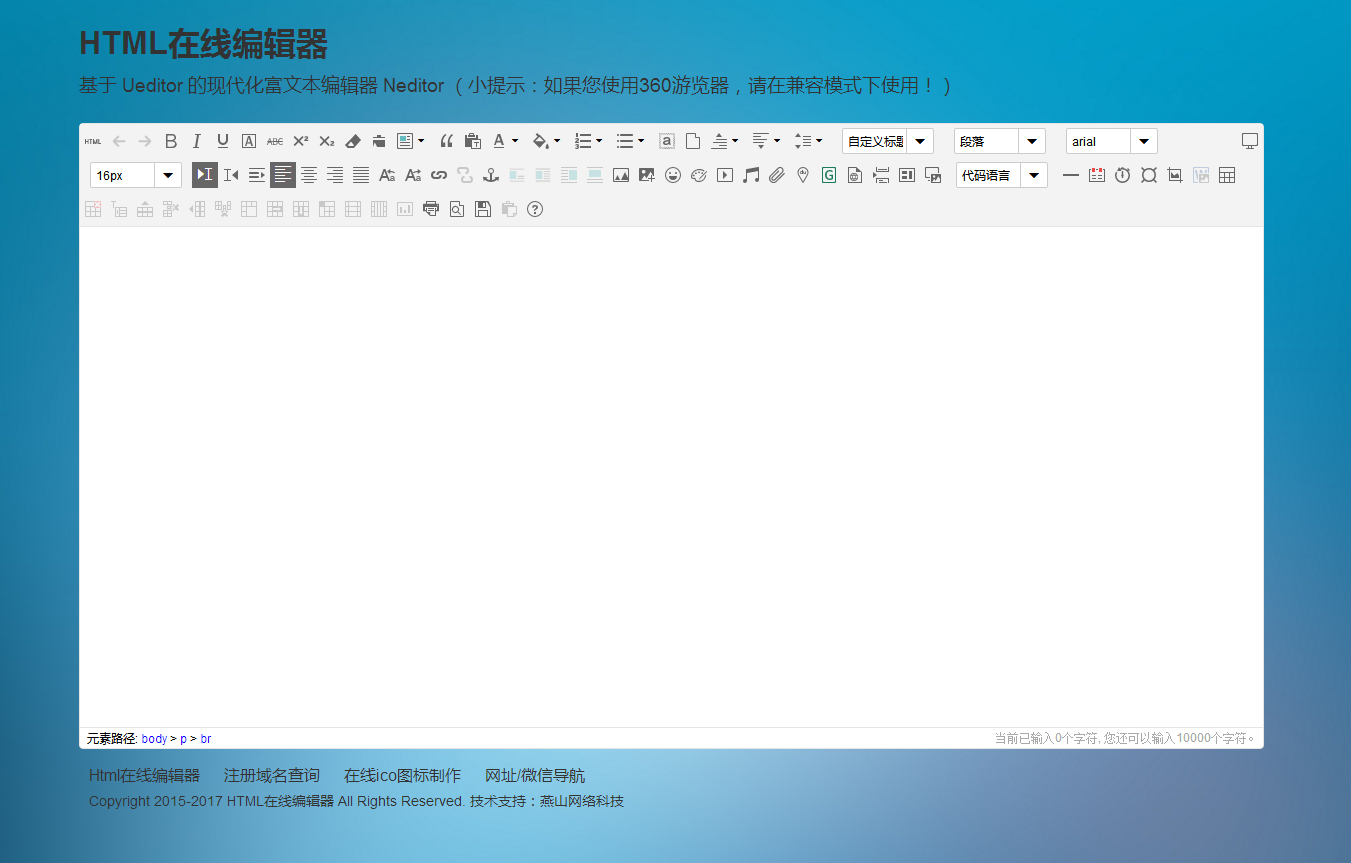Open the arial font family dropdown
The height and width of the screenshot is (863, 1351).
pyautogui.click(x=1112, y=141)
